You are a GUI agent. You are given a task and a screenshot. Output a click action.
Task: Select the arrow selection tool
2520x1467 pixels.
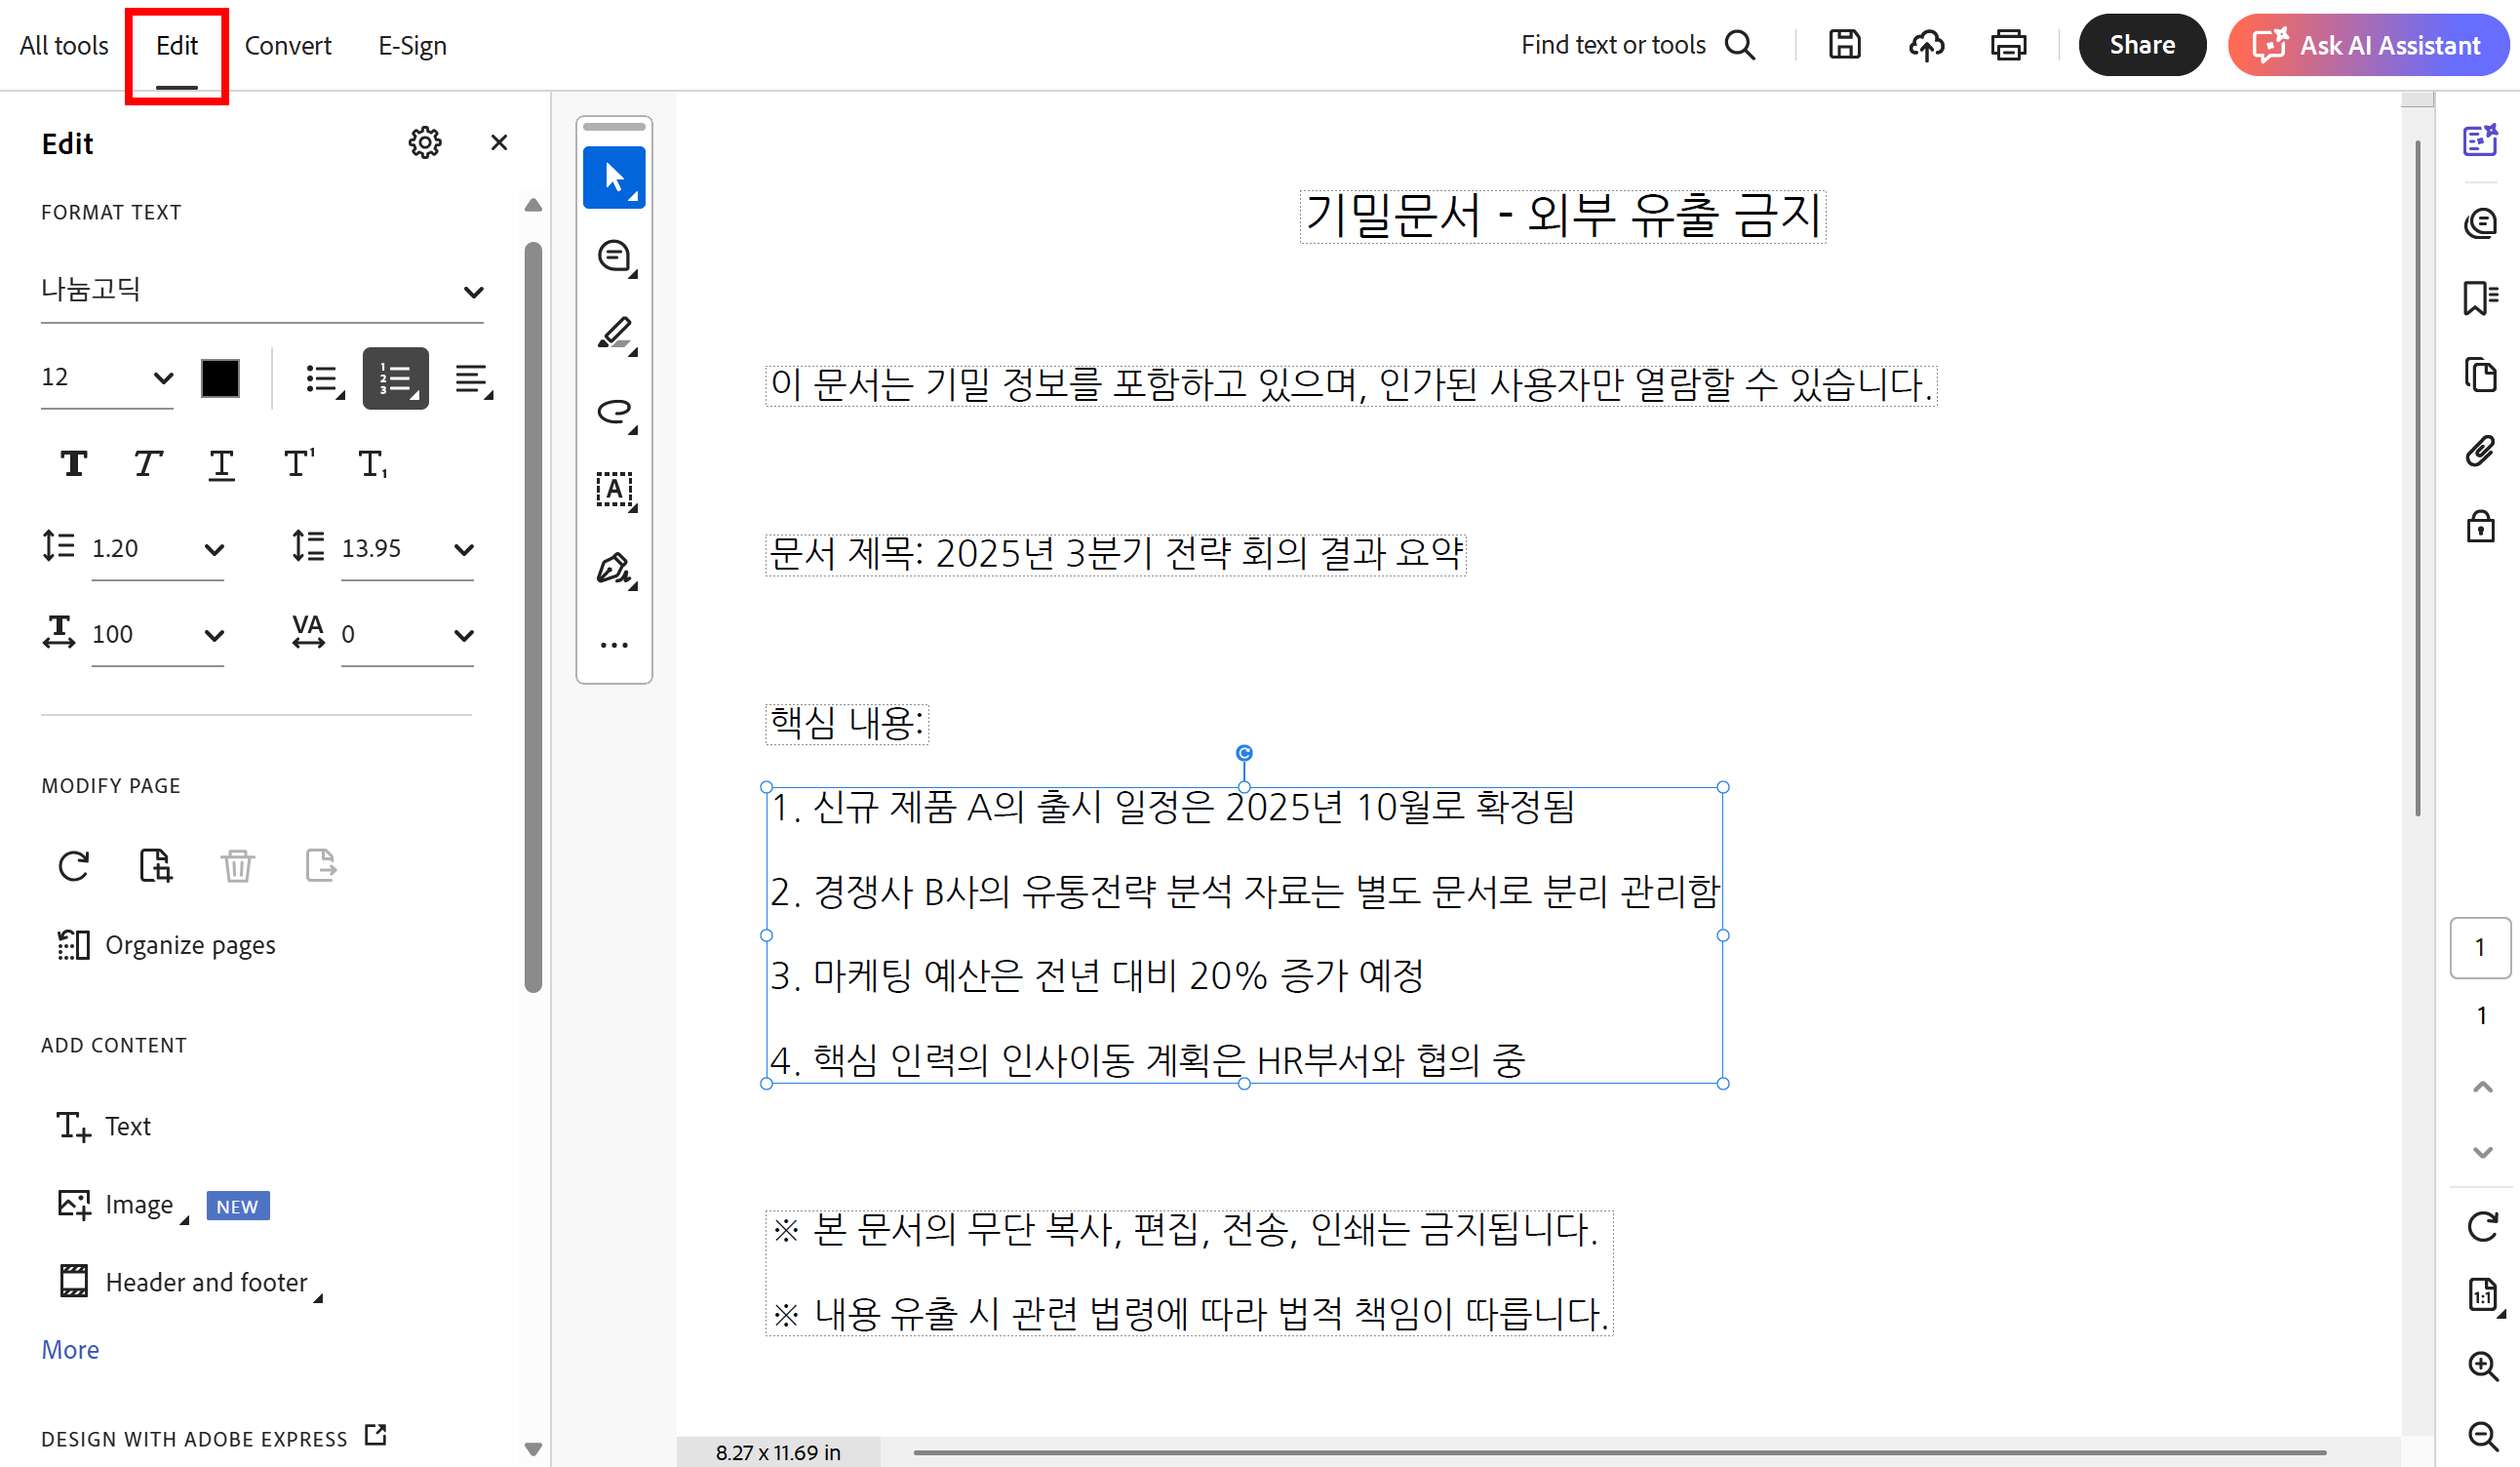614,177
